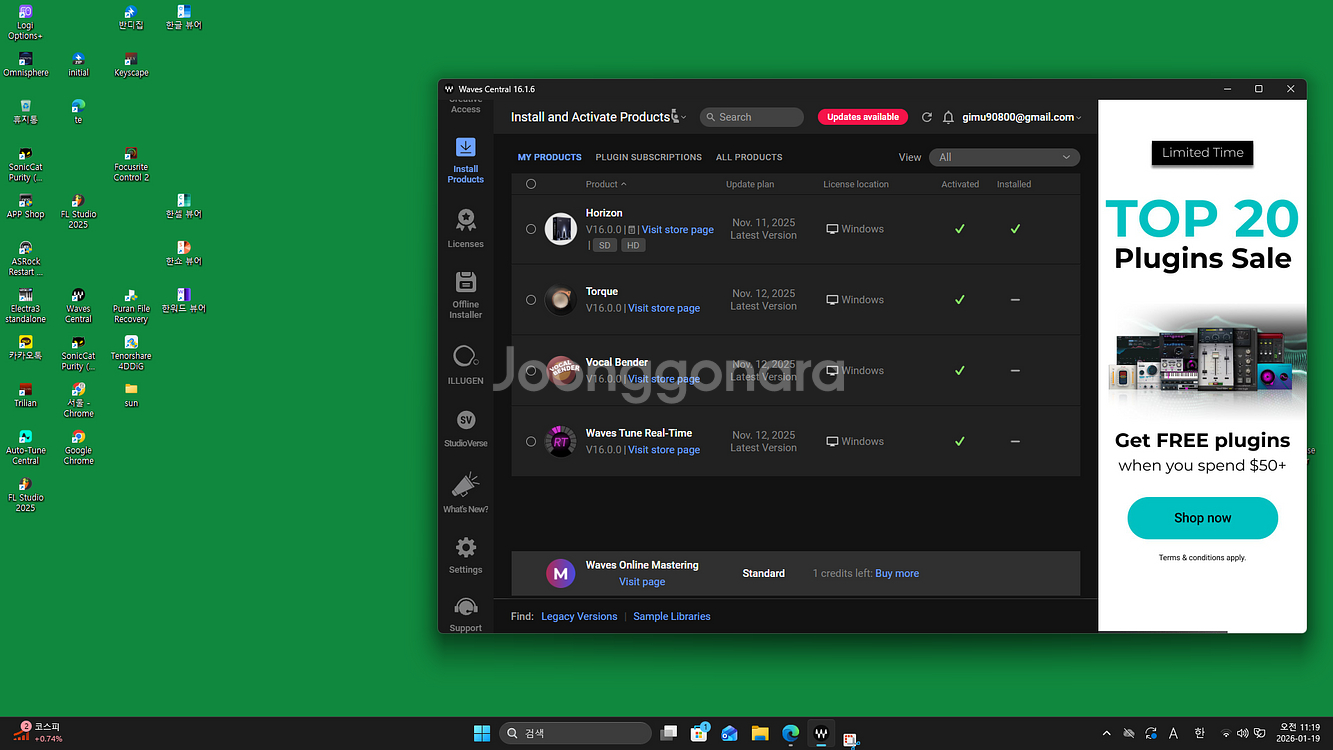The height and width of the screenshot is (750, 1333).
Task: Click the Updates available button
Action: [862, 117]
